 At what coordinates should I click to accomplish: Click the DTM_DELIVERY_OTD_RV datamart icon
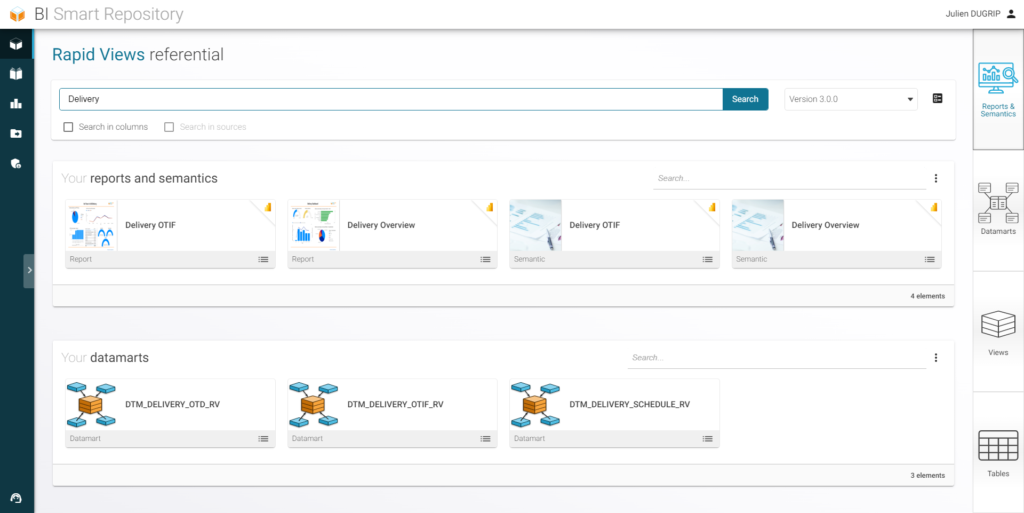(91, 405)
